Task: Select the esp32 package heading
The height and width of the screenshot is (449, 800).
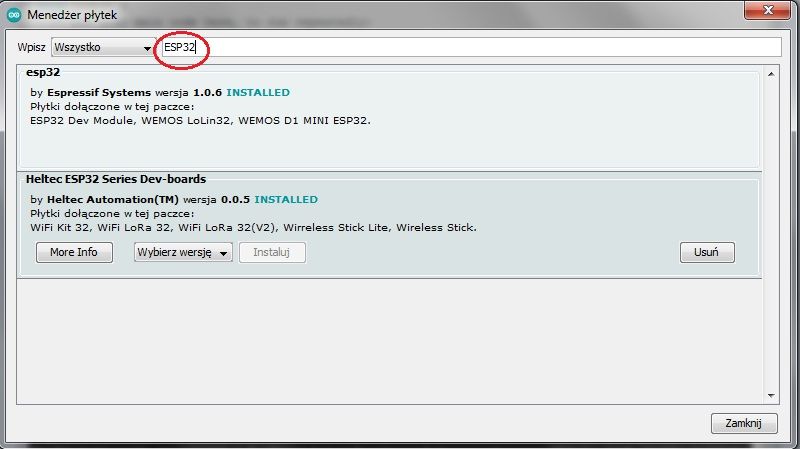Action: pyautogui.click(x=43, y=72)
